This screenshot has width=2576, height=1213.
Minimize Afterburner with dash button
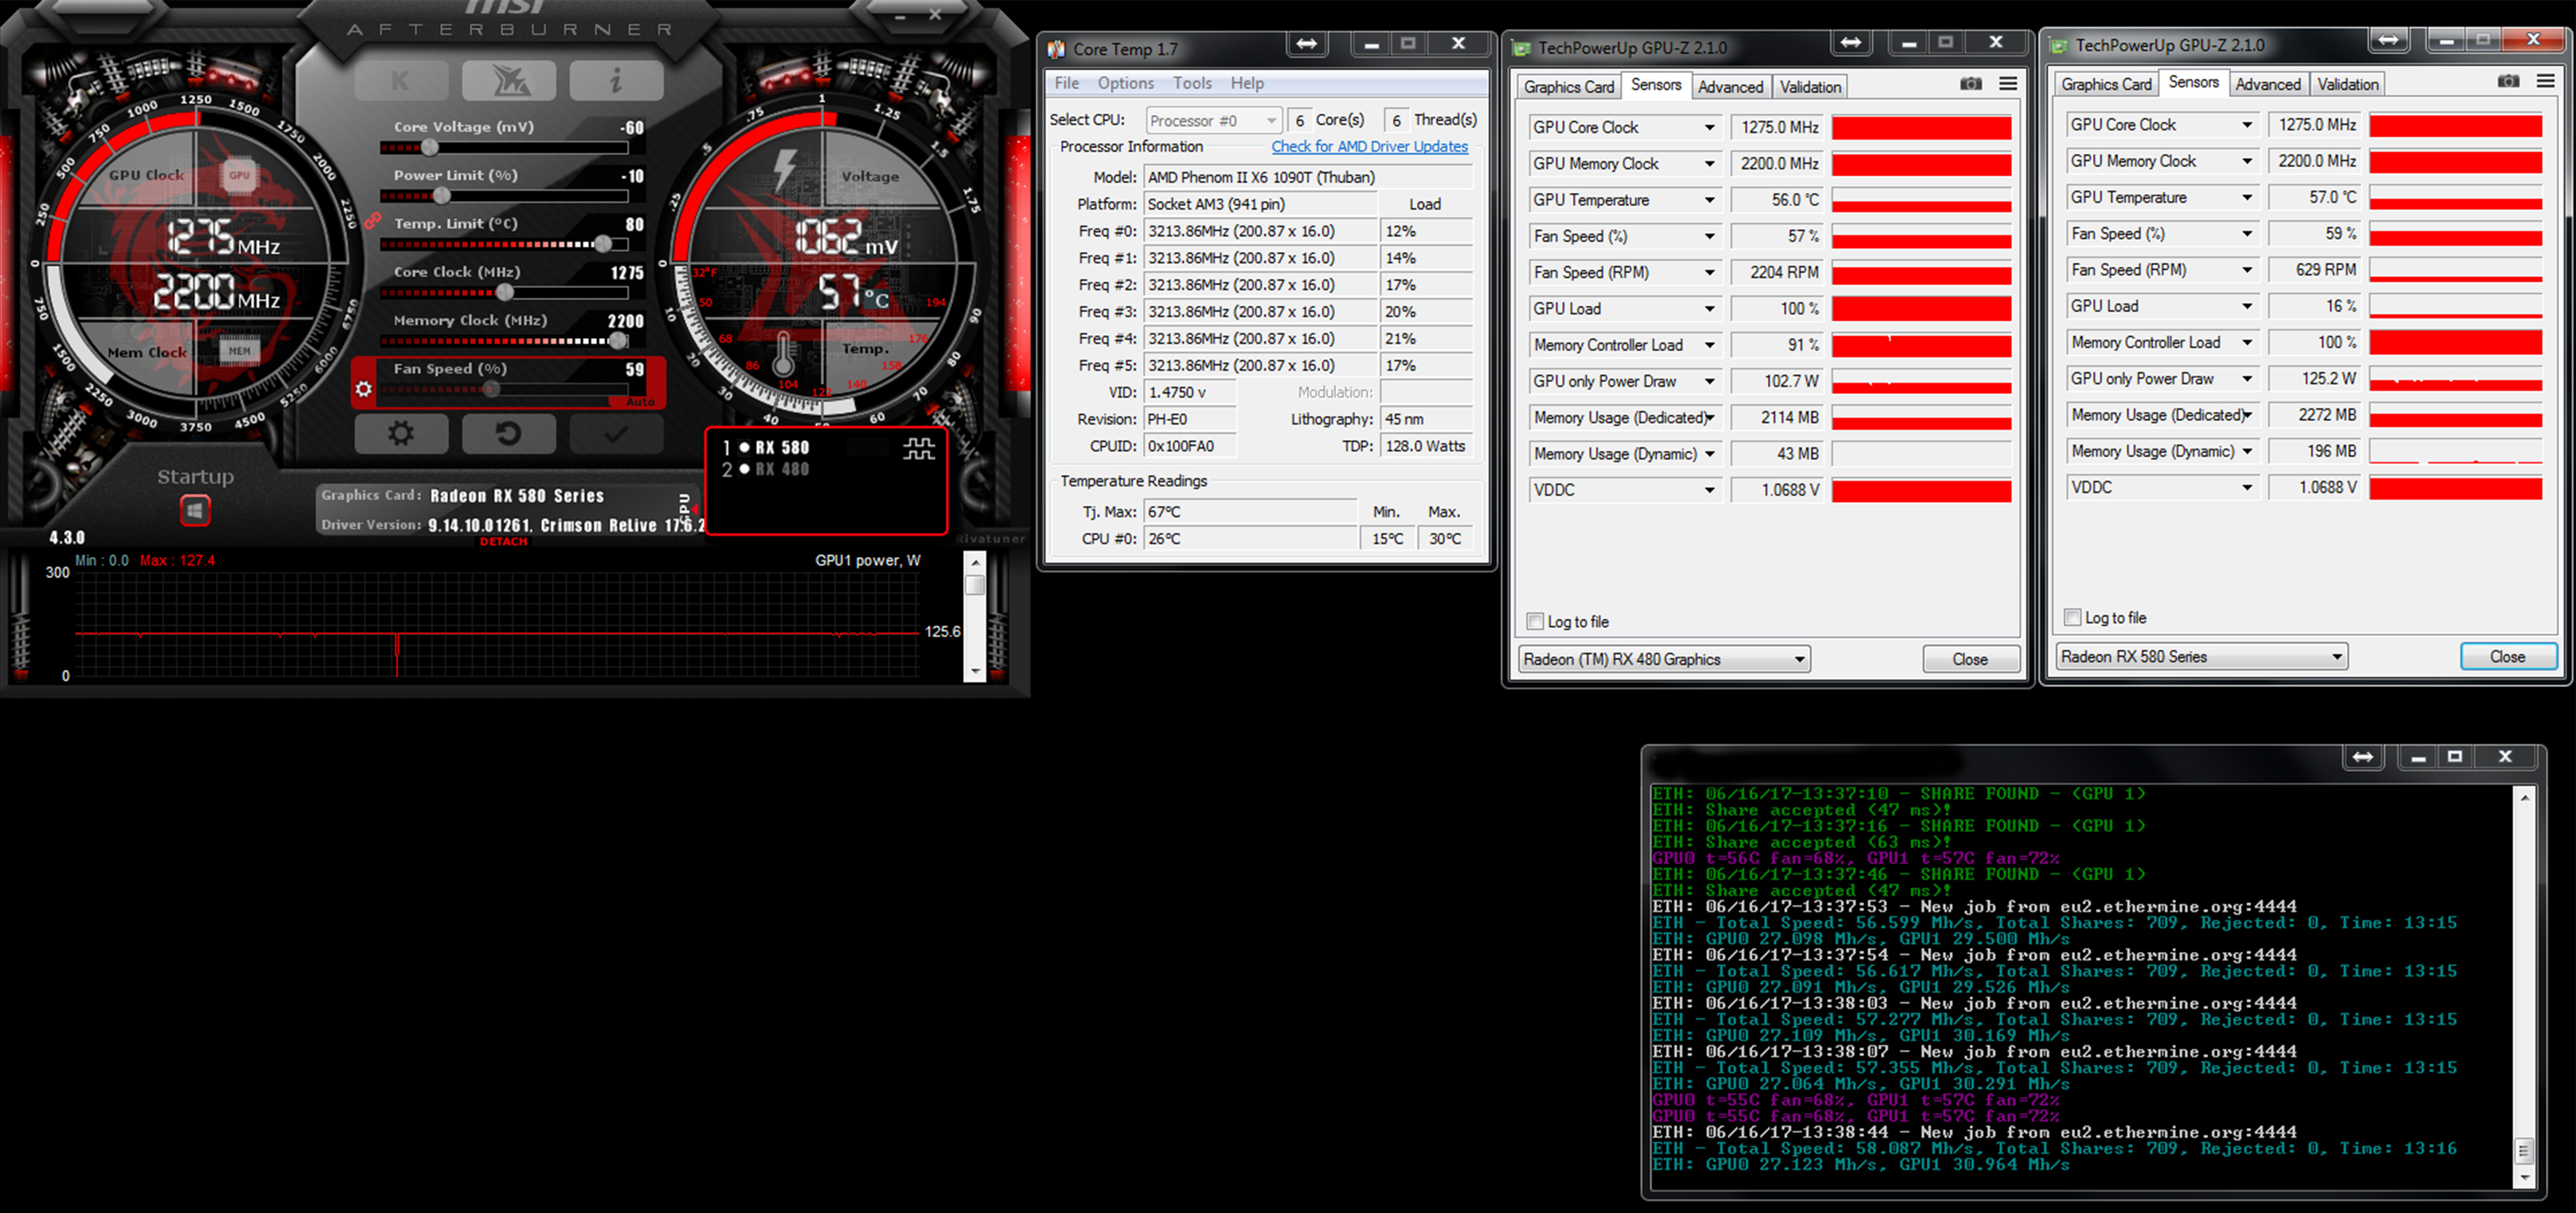click(900, 17)
